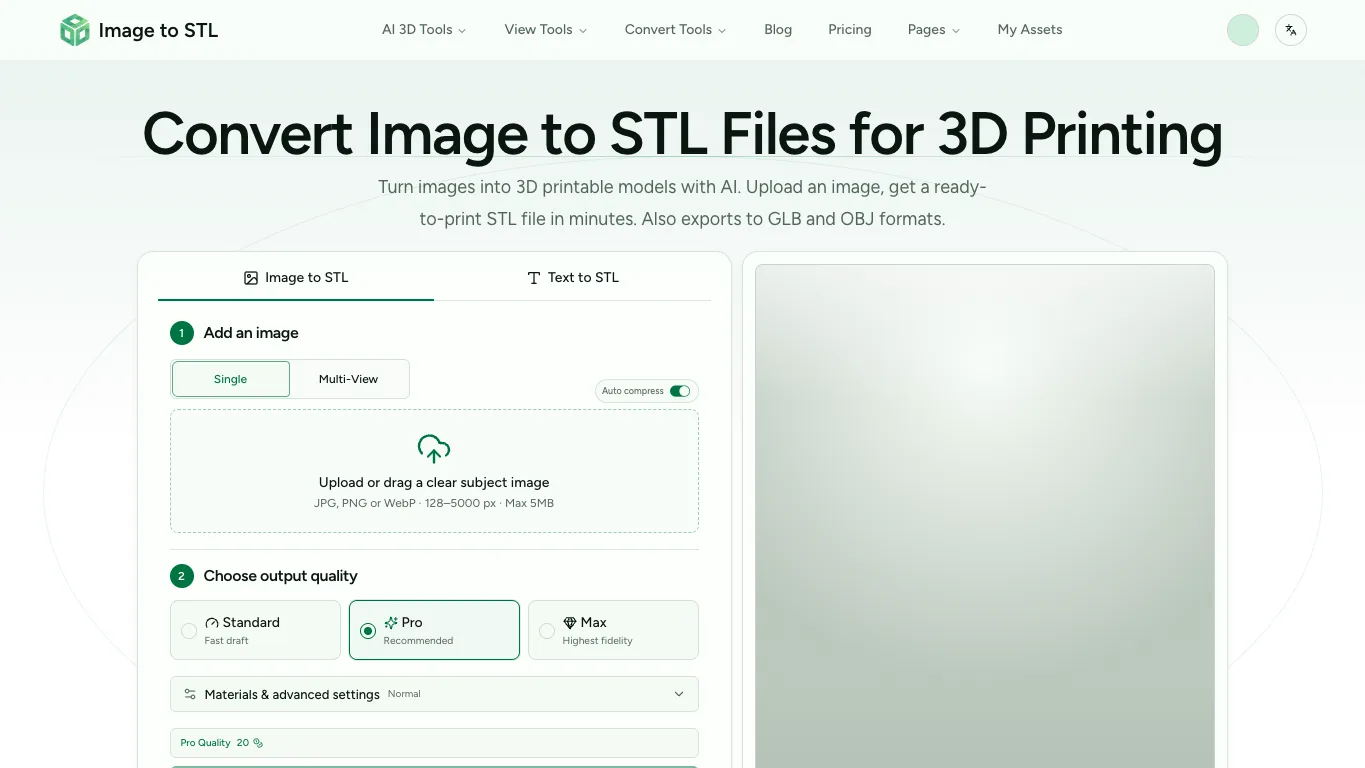Open the View Tools dropdown
This screenshot has height=768, width=1365.
pos(546,30)
